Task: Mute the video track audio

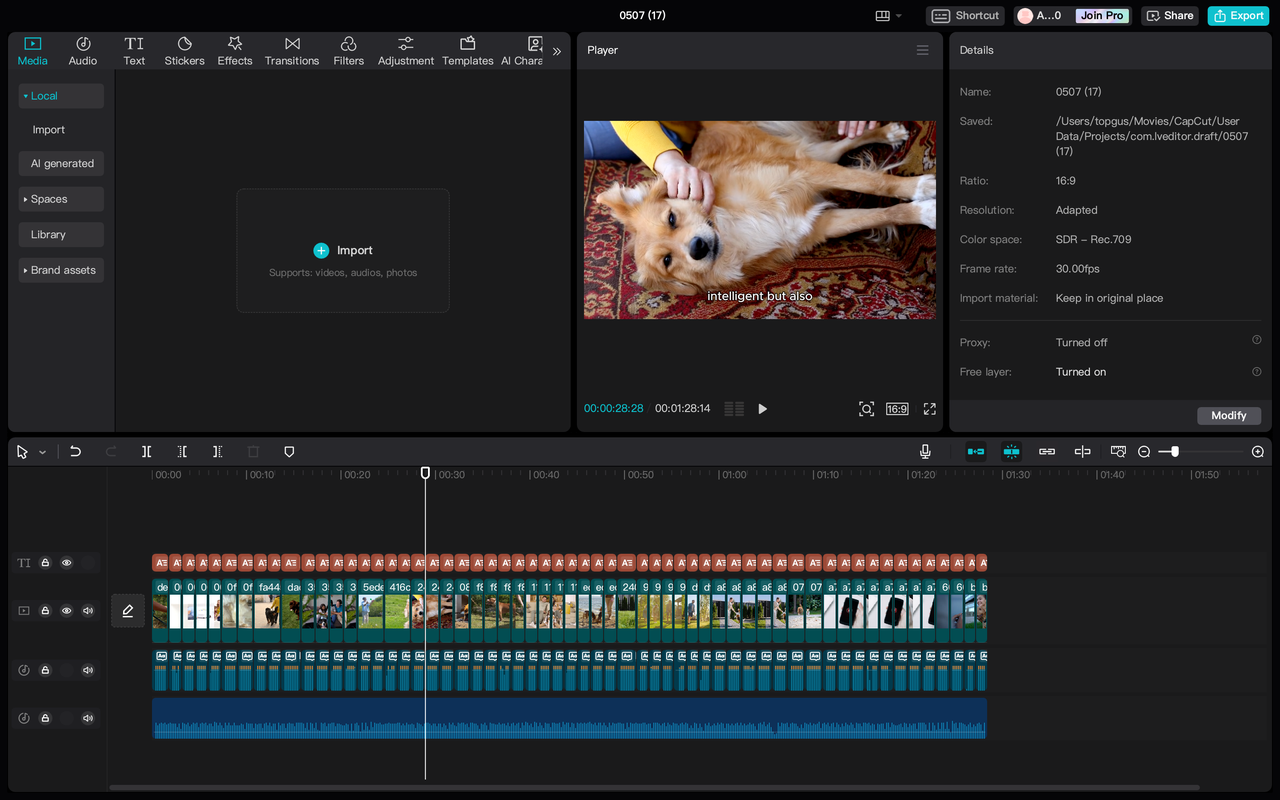Action: (x=87, y=610)
